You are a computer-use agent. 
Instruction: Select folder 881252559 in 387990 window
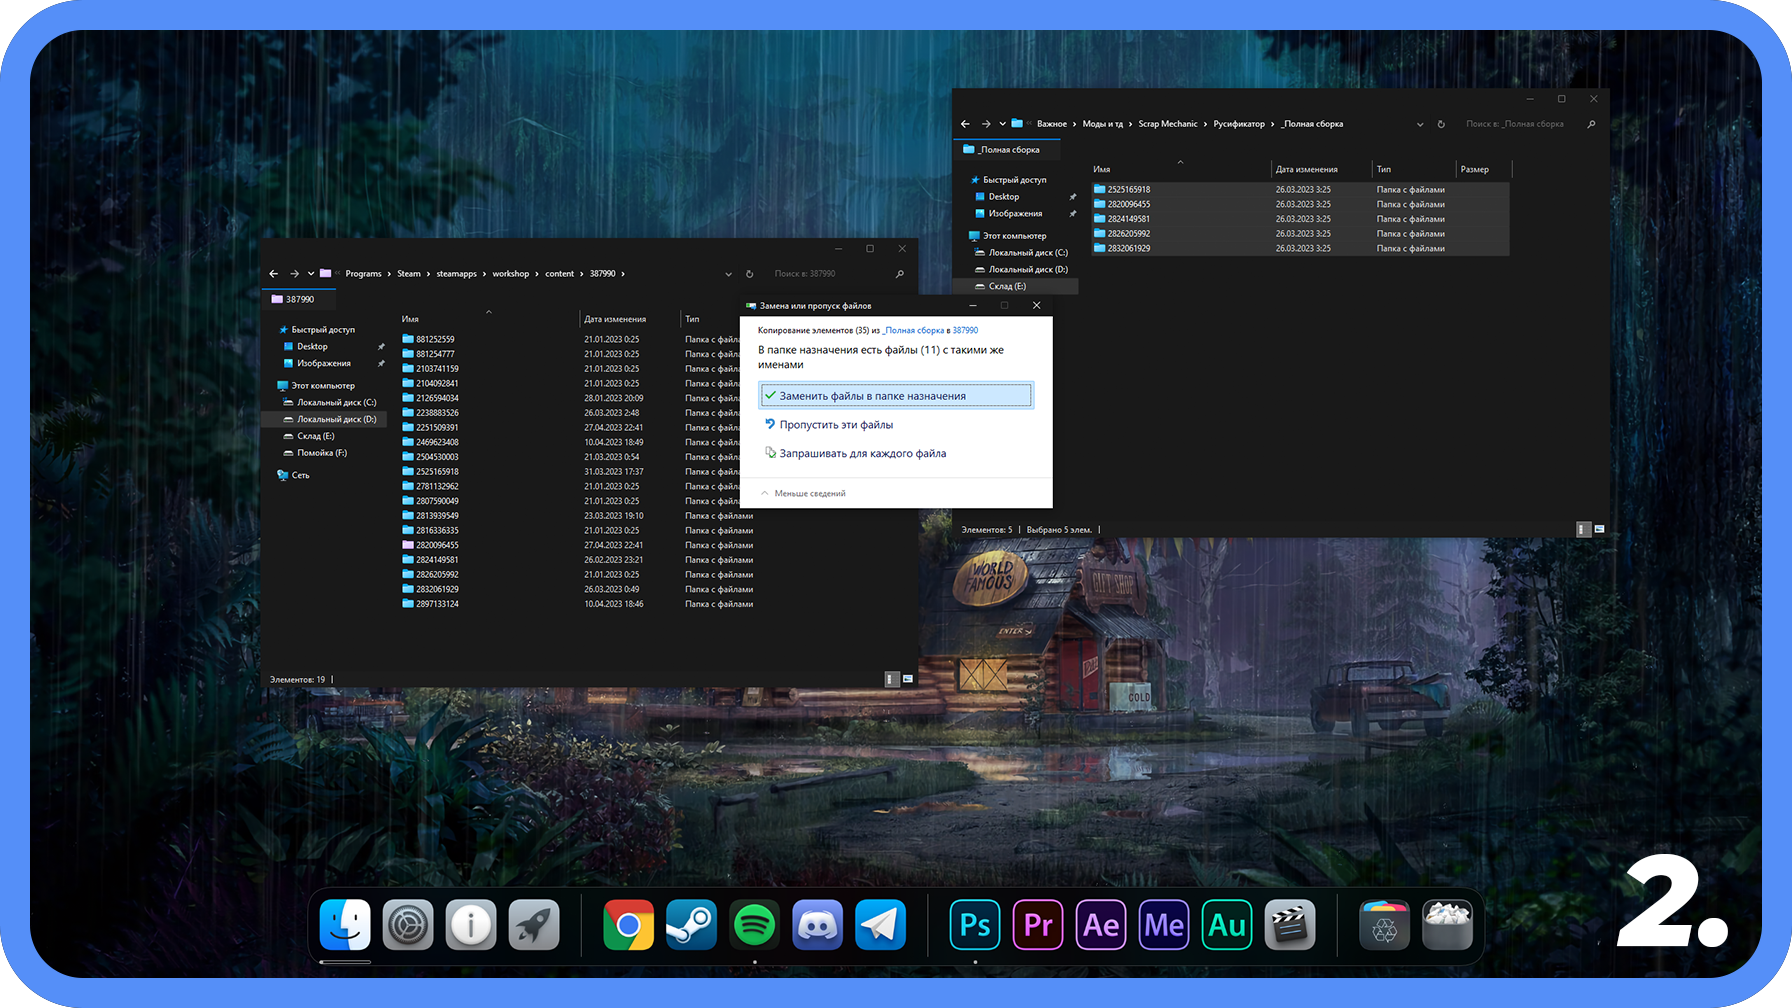435,339
